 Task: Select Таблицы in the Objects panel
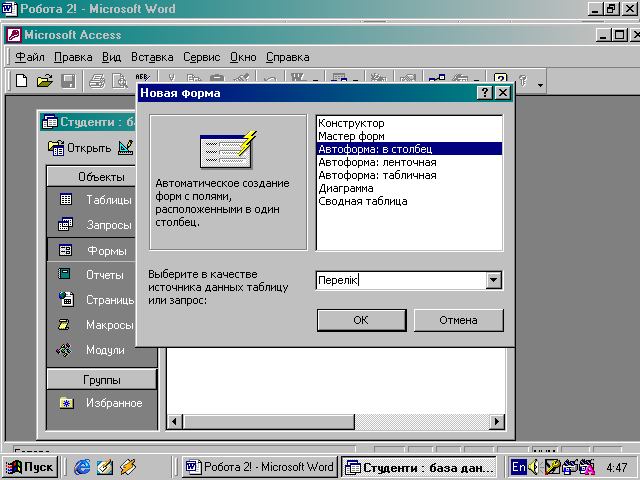tap(96, 200)
